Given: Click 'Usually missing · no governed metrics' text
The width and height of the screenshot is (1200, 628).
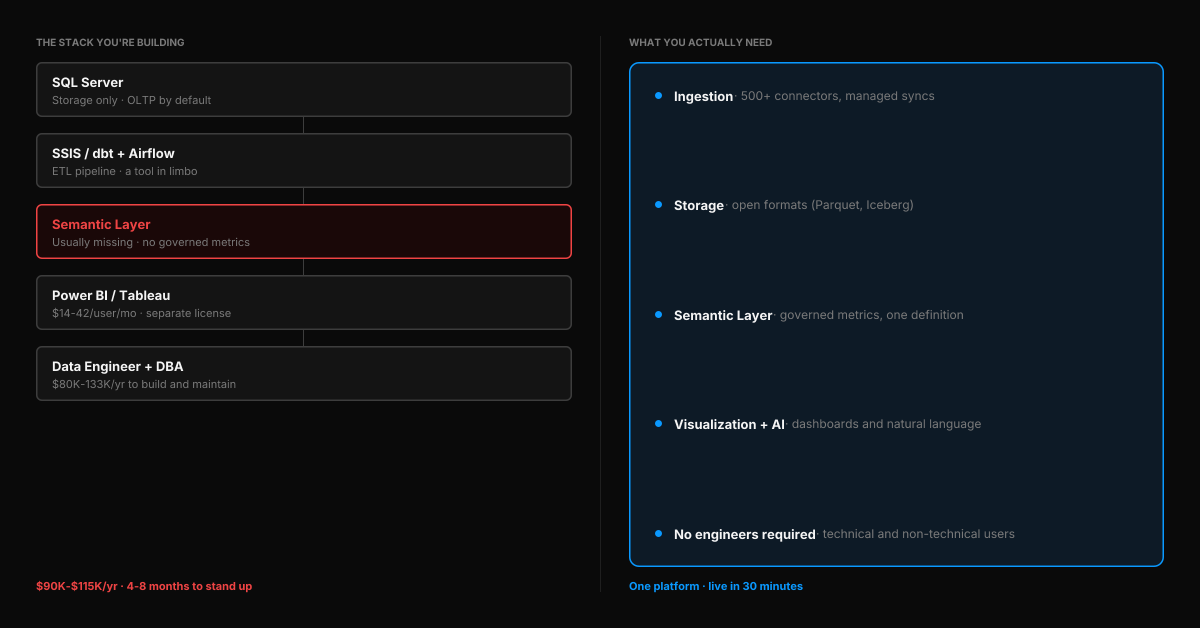Looking at the screenshot, I should click(x=151, y=242).
